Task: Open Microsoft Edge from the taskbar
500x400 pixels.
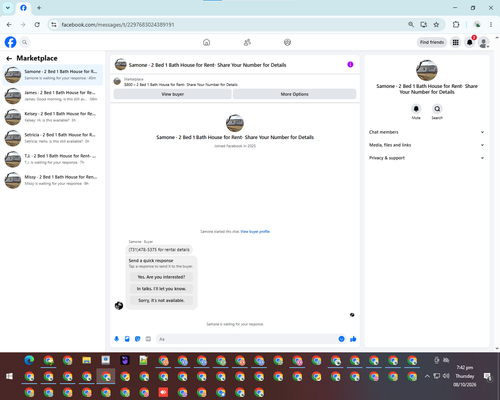Action: tap(29, 360)
